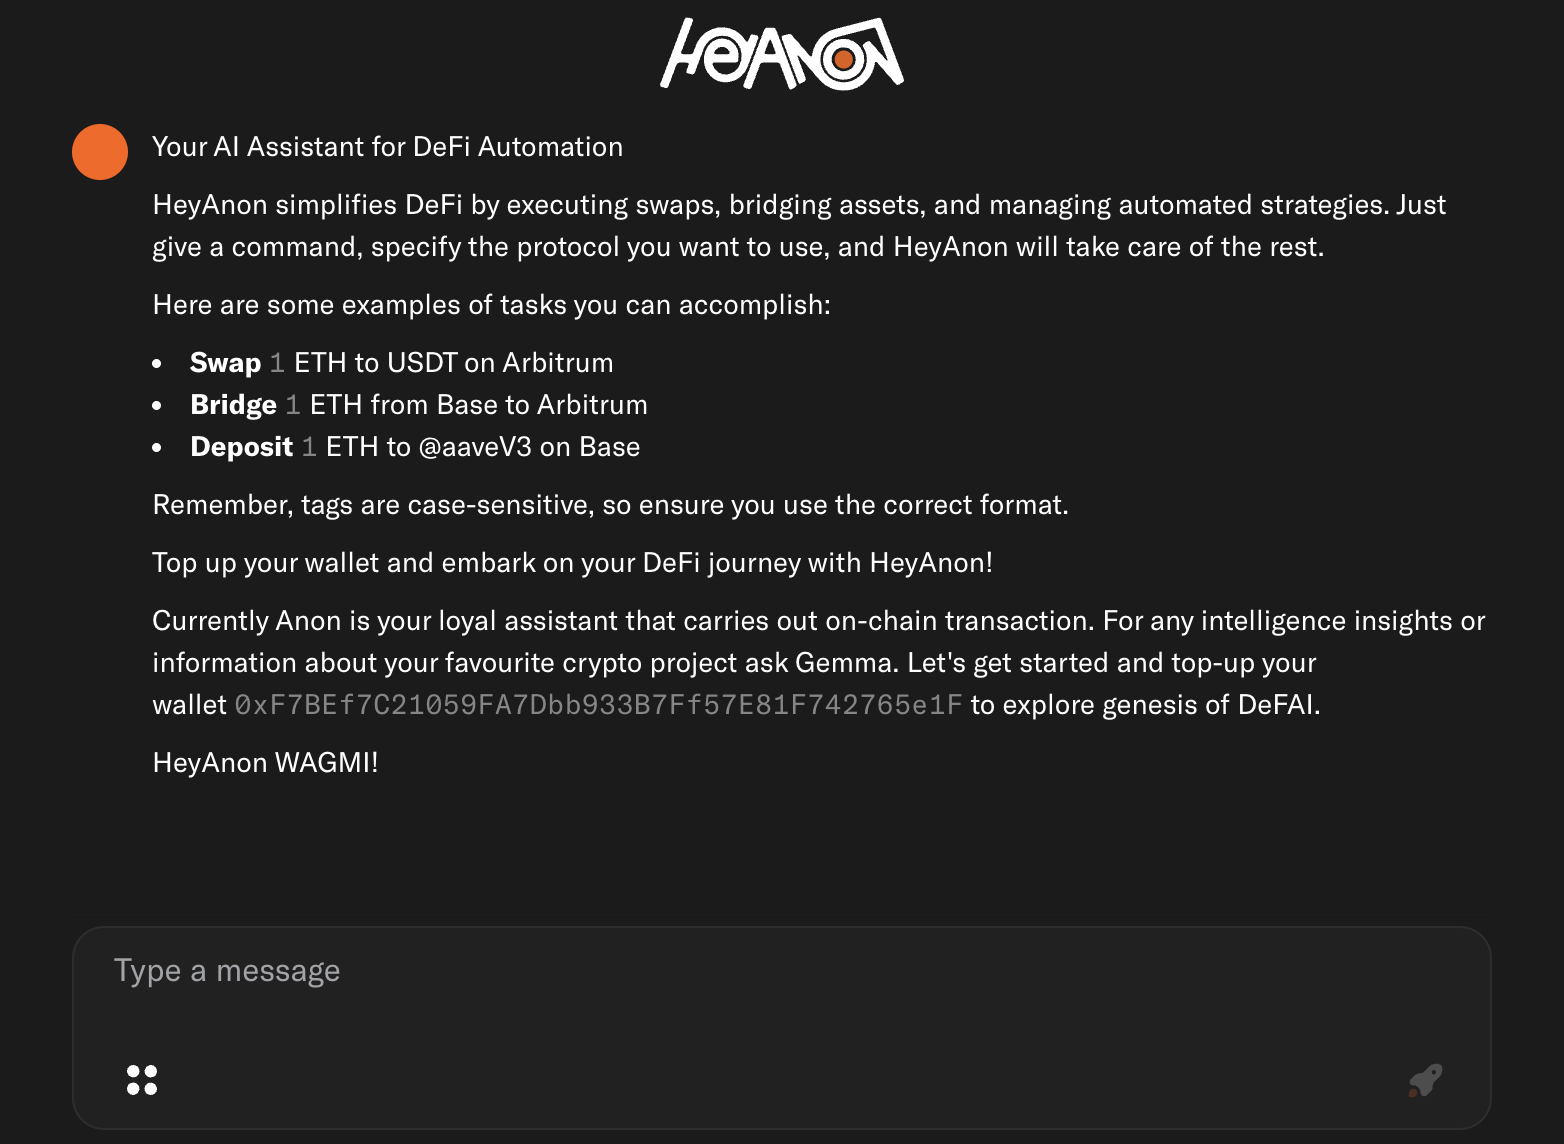The width and height of the screenshot is (1564, 1144).
Task: Select the bold 'Bridge' example command
Action: [x=233, y=405]
